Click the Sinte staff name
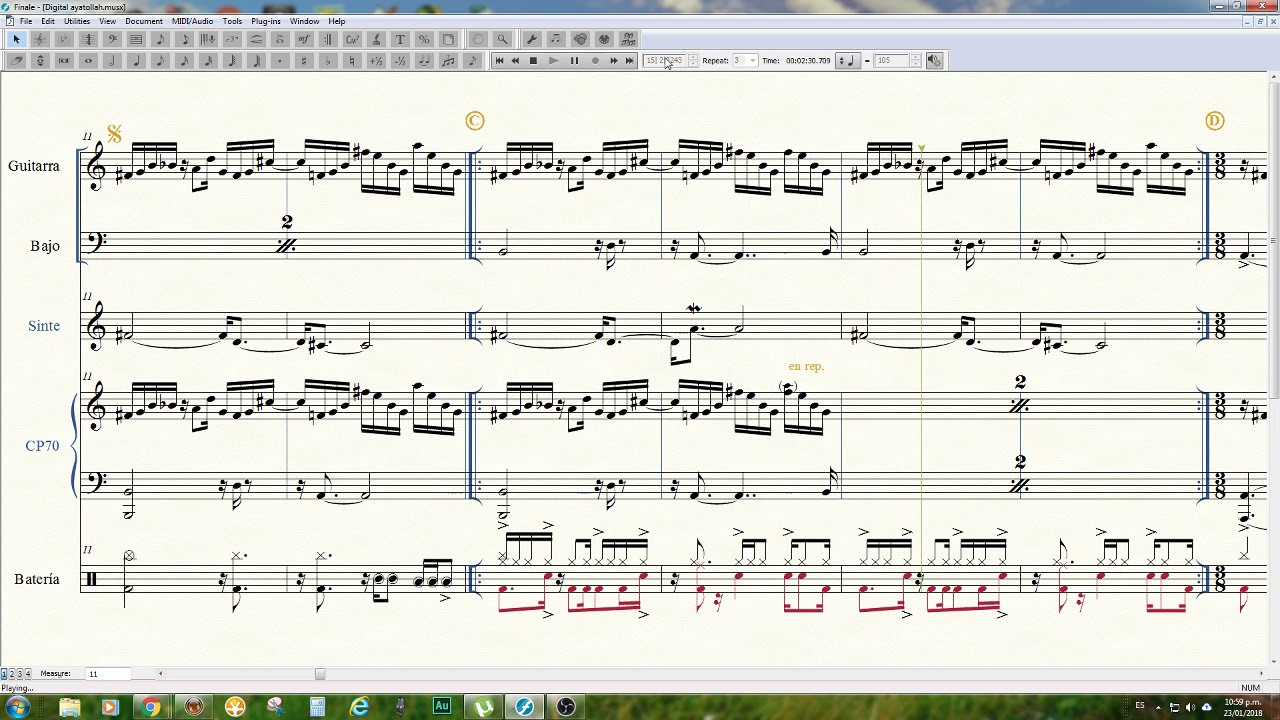Screen dimensions: 1280x720 (44, 326)
